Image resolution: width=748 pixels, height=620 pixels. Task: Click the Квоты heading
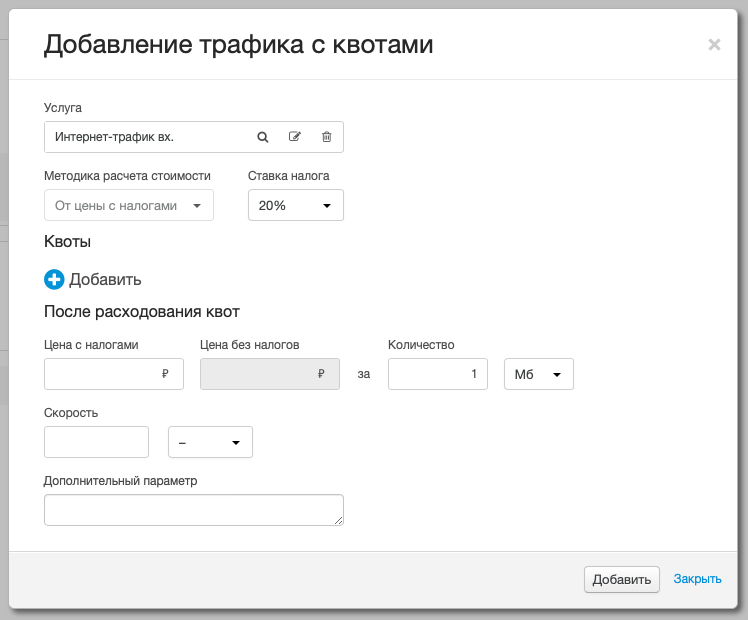point(67,241)
